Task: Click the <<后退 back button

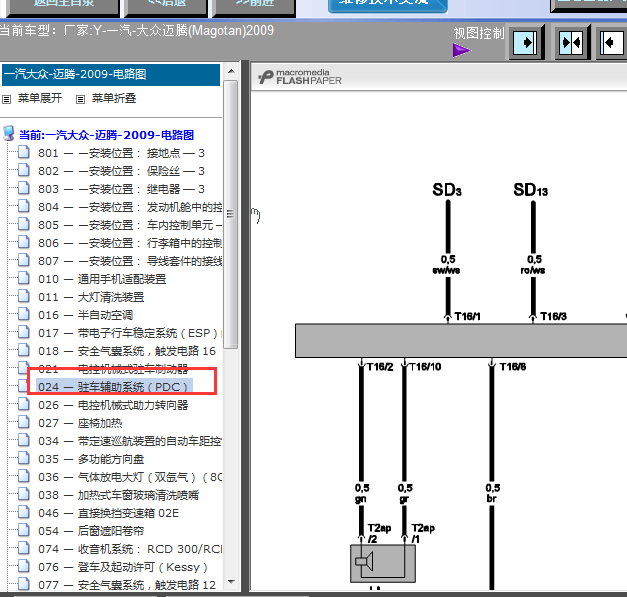Action: [166, 6]
